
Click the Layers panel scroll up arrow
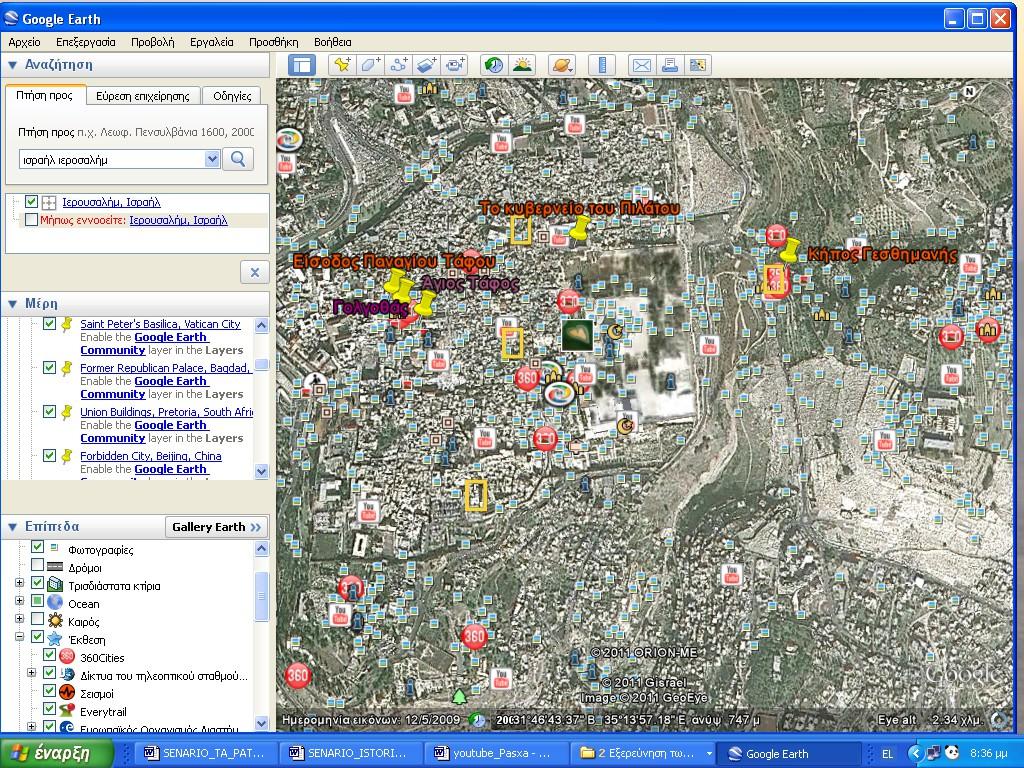(261, 549)
